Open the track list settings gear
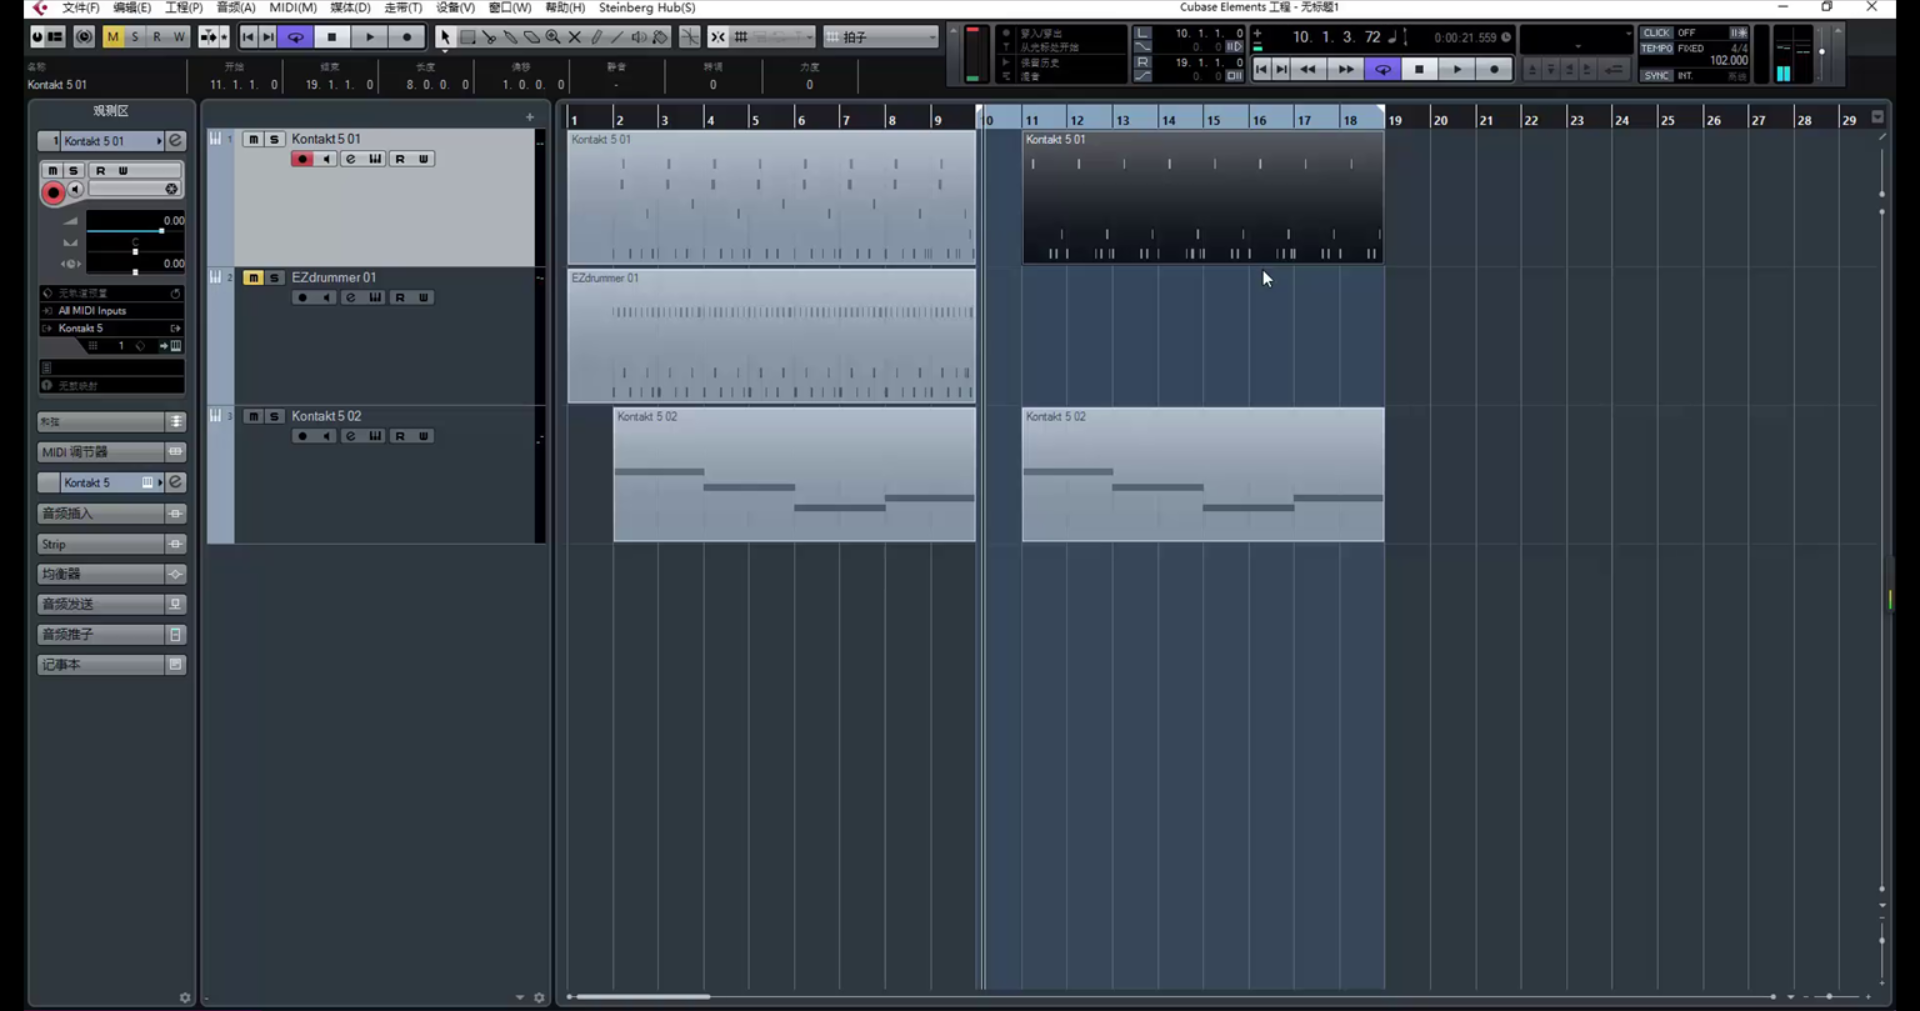 tap(539, 997)
